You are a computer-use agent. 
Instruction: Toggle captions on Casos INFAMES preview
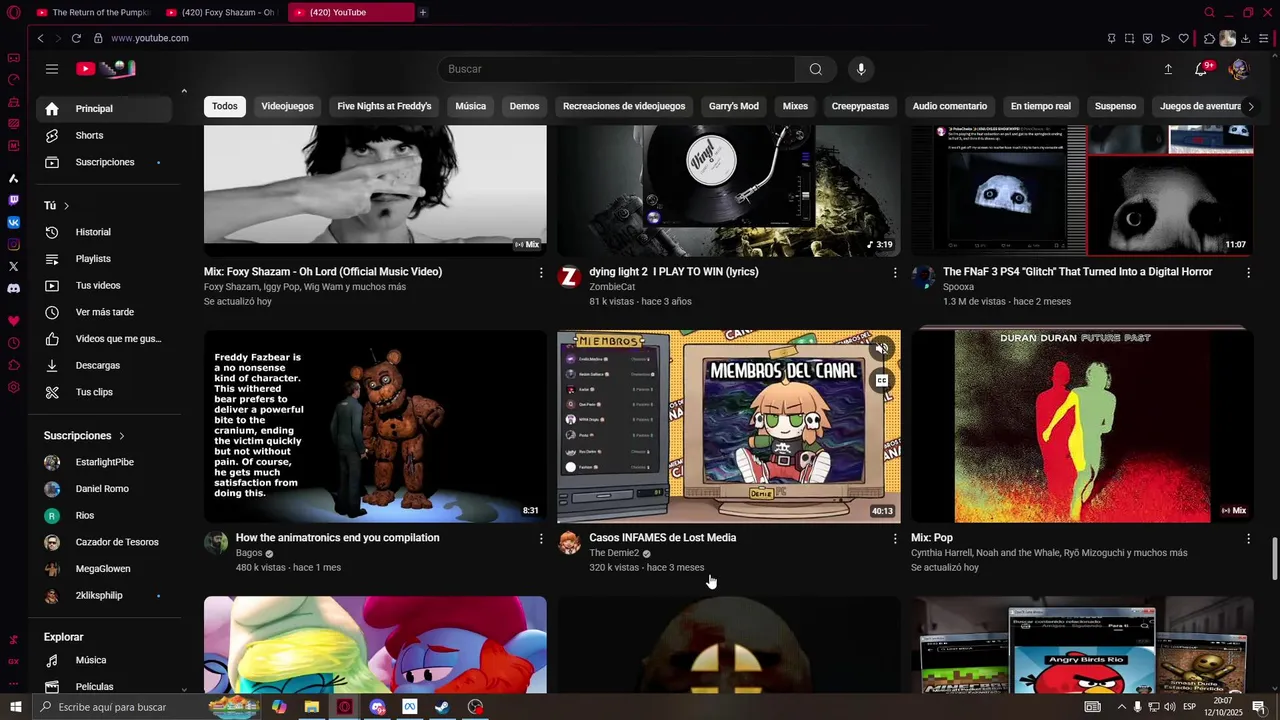tap(881, 380)
